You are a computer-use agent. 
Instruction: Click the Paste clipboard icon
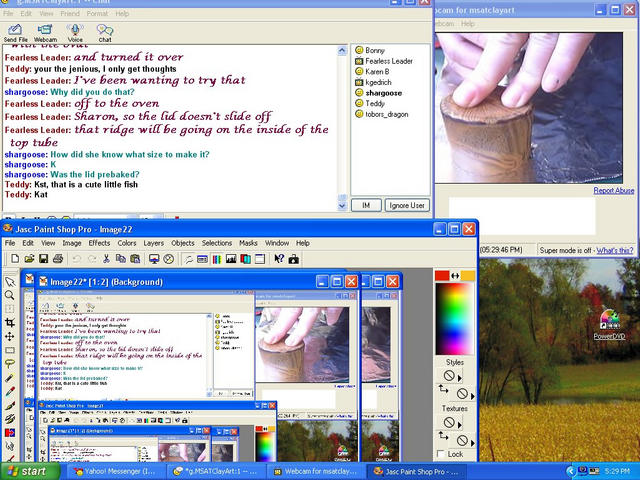(135, 259)
